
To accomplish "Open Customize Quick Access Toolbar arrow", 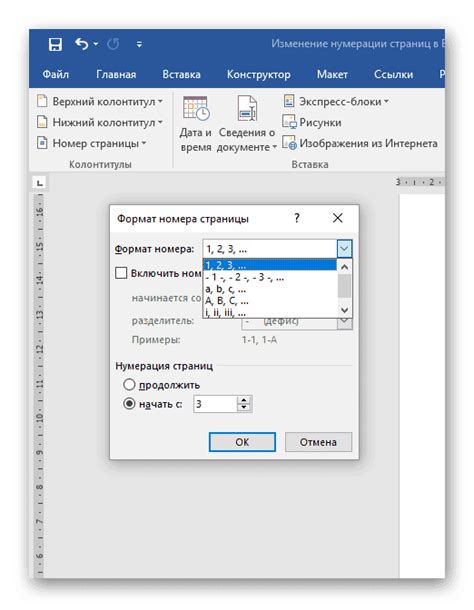I will click(x=139, y=44).
